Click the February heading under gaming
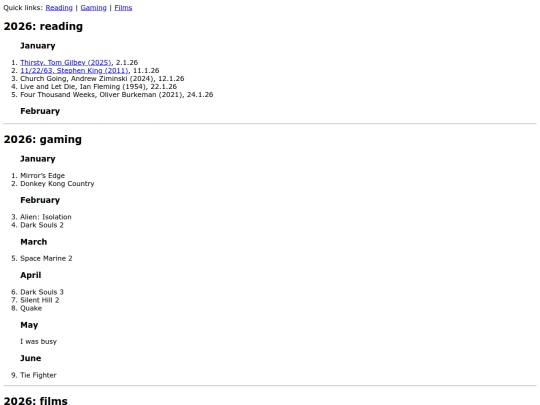The image size is (540, 405). [x=40, y=200]
